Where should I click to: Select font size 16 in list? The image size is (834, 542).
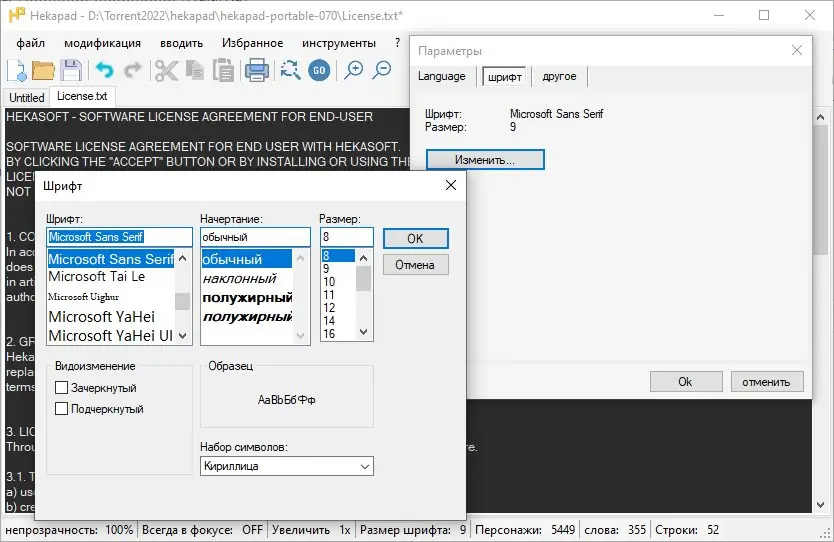point(338,333)
